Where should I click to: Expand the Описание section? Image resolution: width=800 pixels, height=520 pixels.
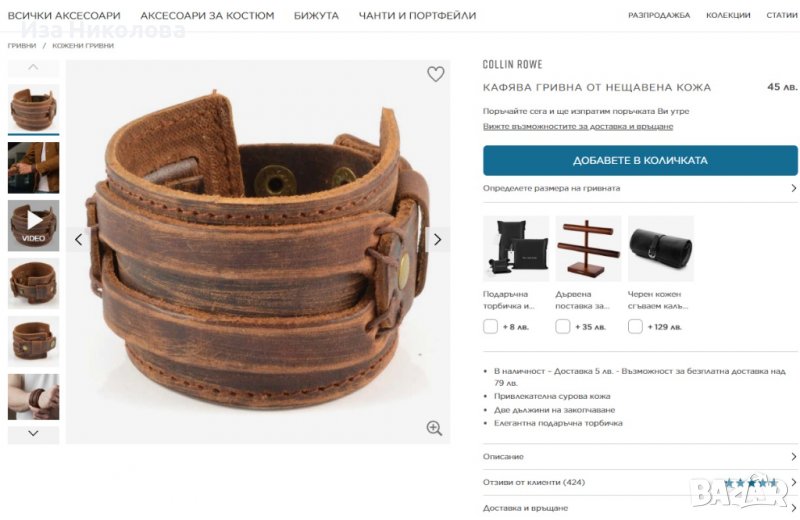(x=640, y=457)
